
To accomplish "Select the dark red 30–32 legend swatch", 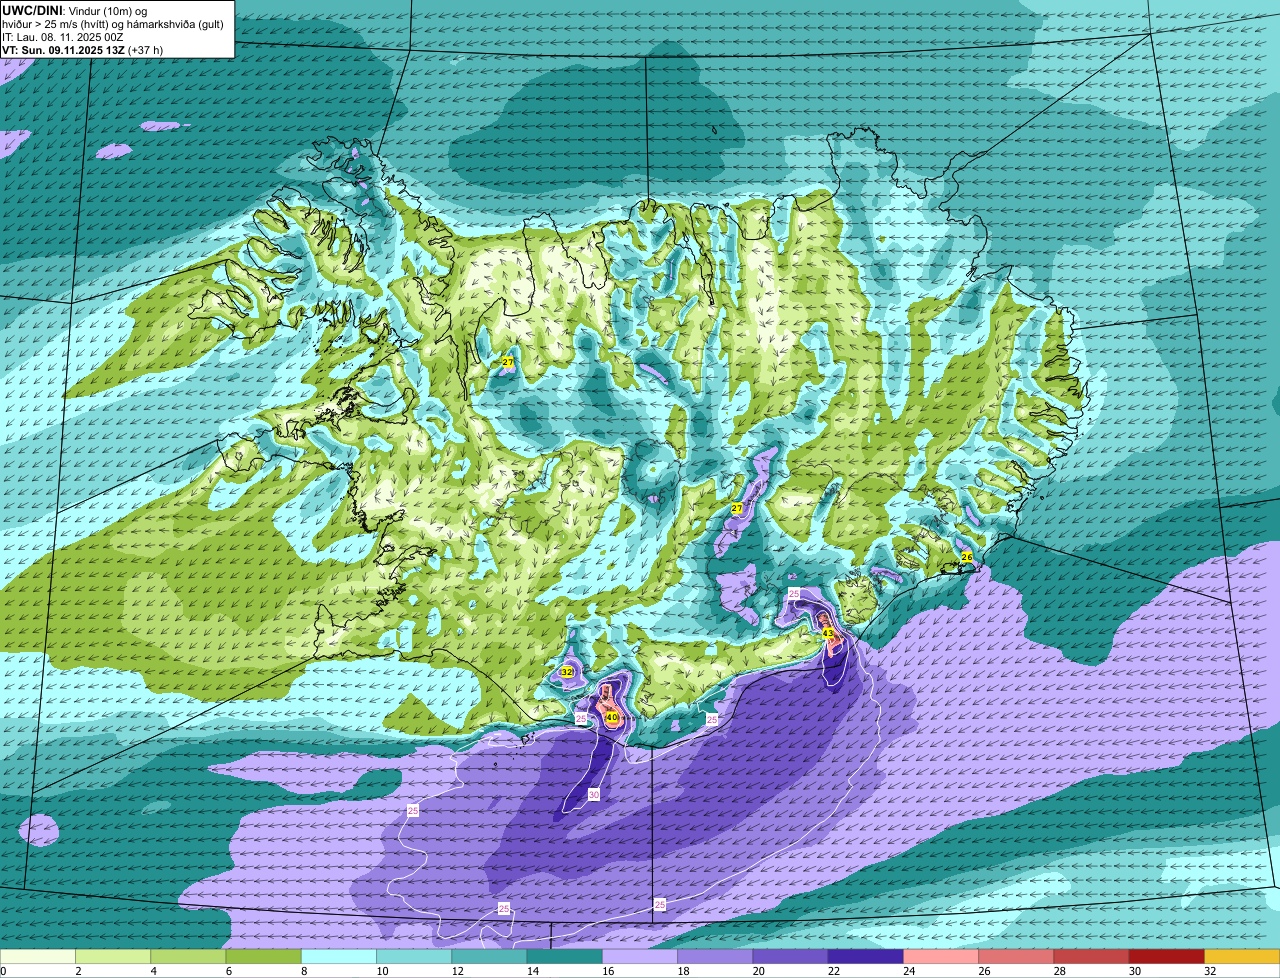I will 1167,957.
